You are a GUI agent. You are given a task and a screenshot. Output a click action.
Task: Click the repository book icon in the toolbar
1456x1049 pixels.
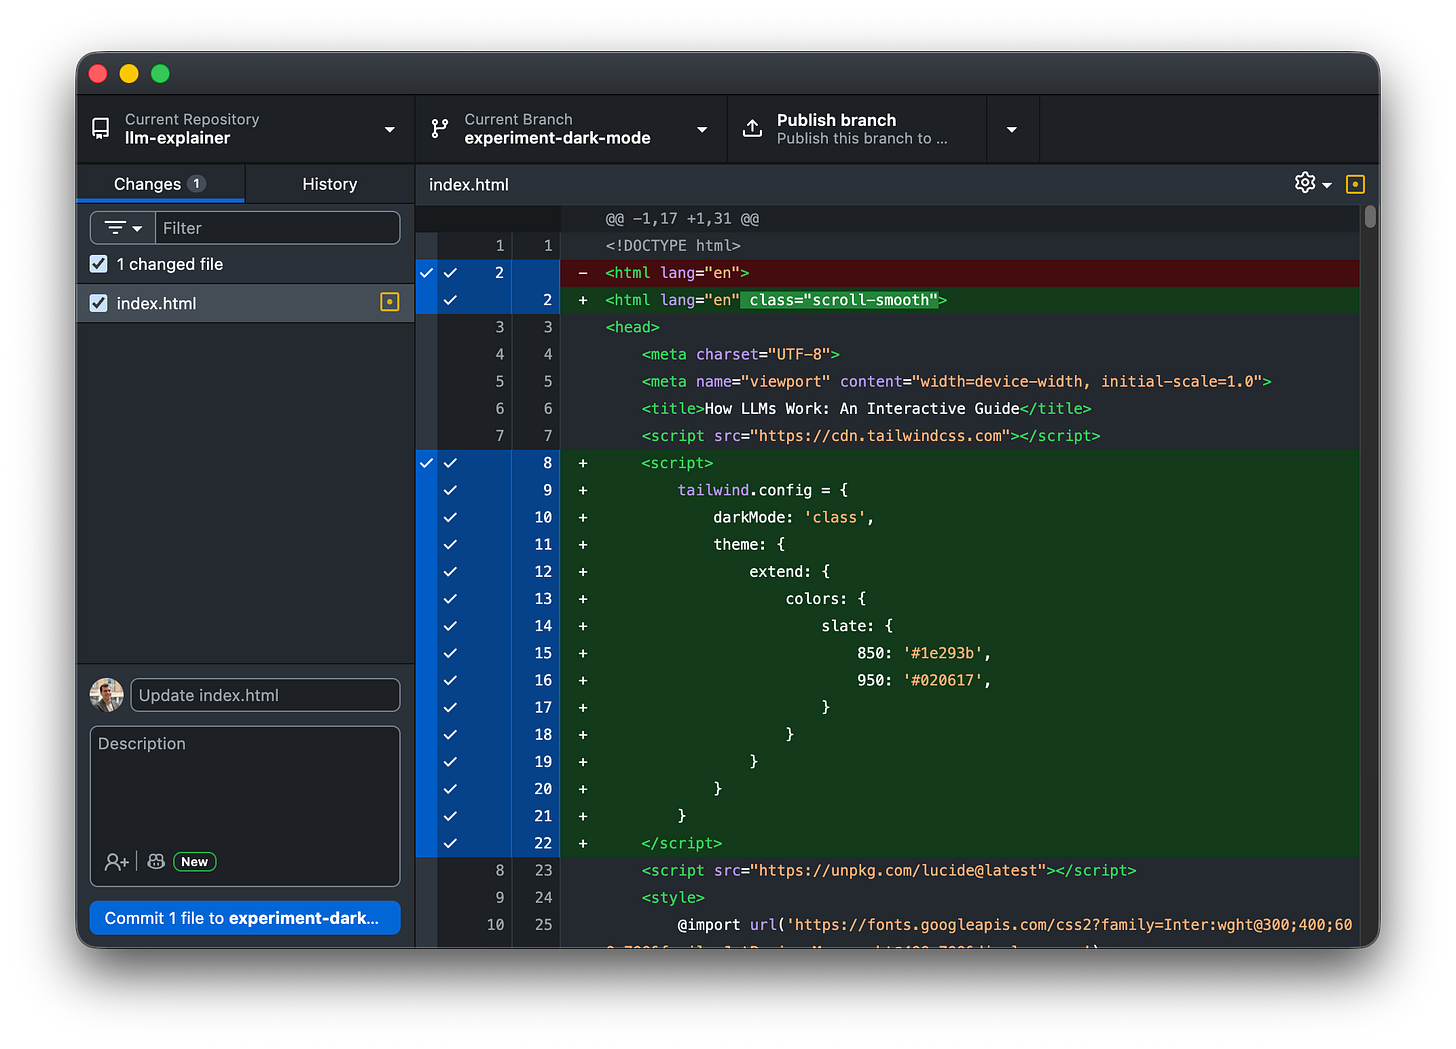(x=100, y=128)
